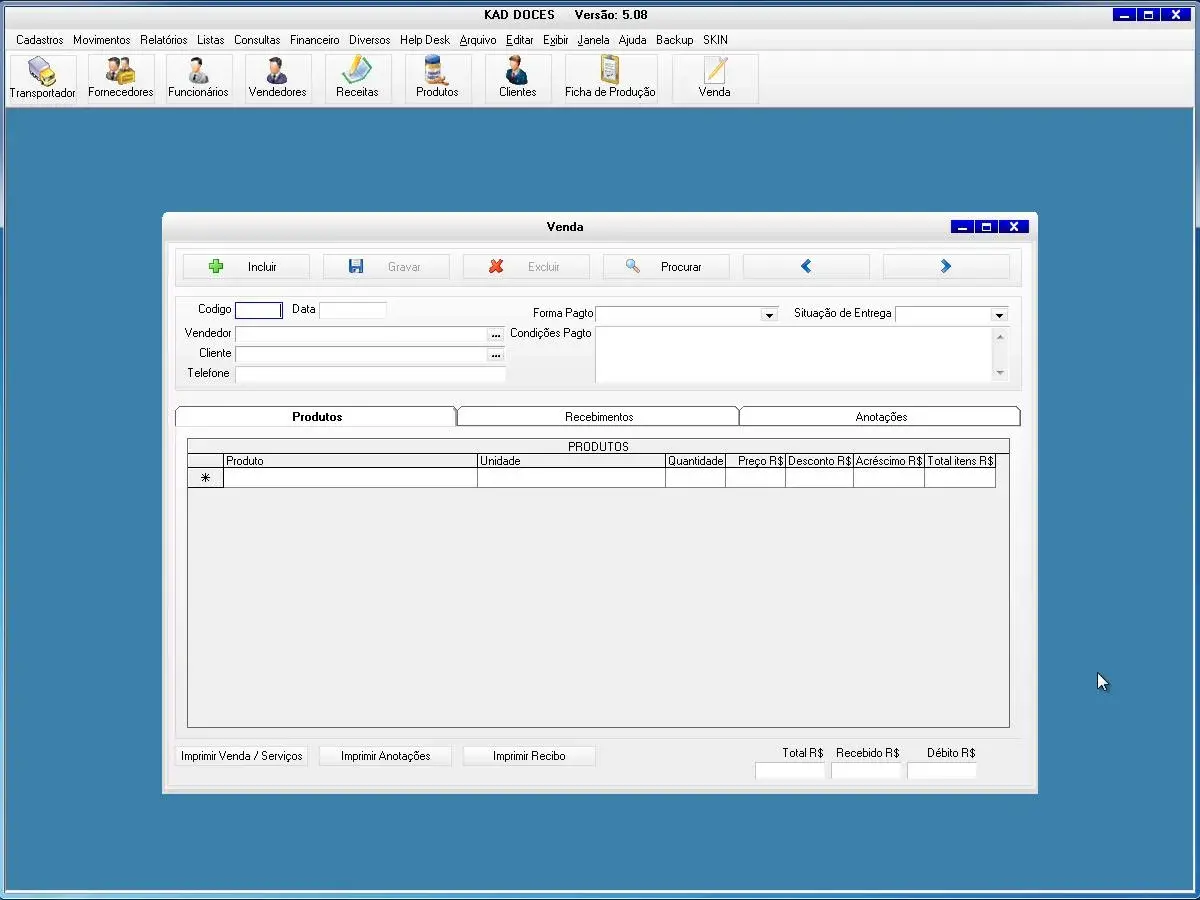
Task: Focus the Vendedor input field
Action: [361, 335]
